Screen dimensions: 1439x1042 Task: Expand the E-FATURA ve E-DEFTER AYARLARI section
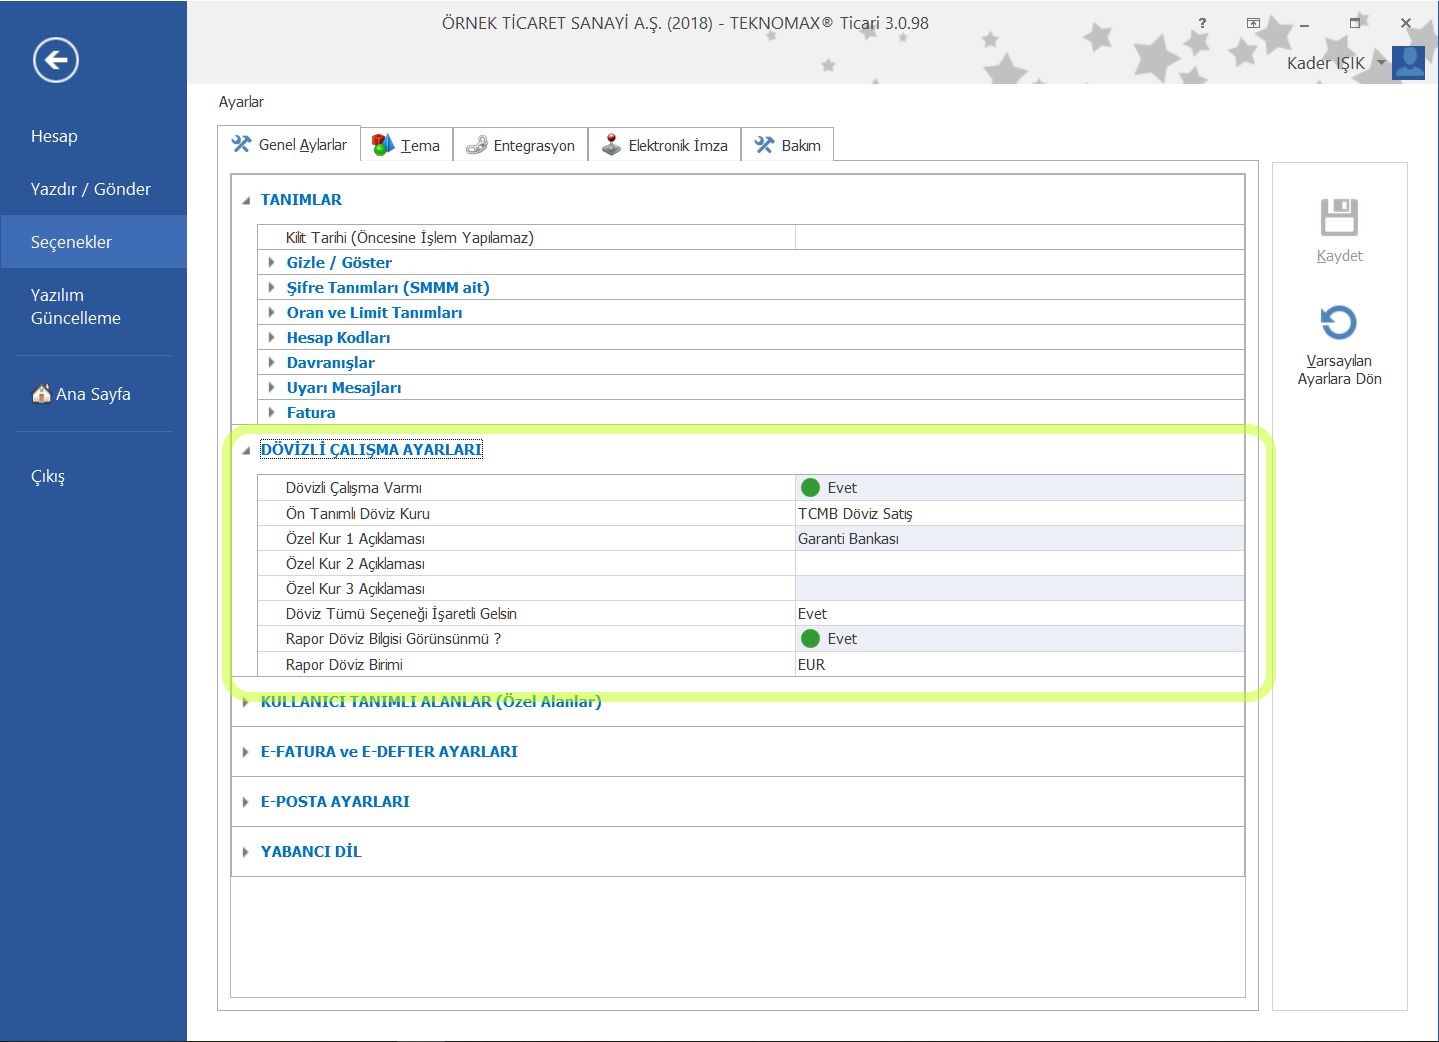246,752
